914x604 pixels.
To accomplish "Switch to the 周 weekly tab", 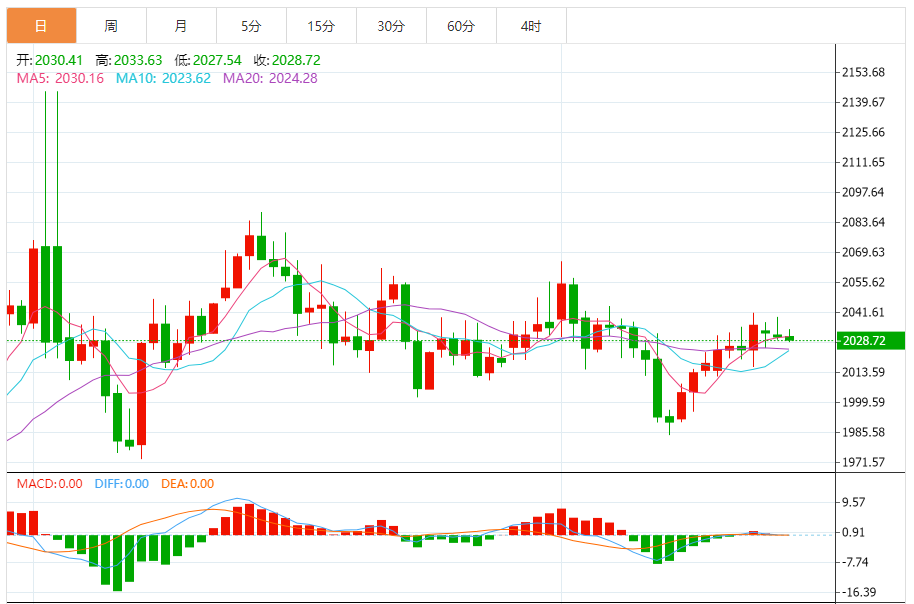I will point(111,26).
